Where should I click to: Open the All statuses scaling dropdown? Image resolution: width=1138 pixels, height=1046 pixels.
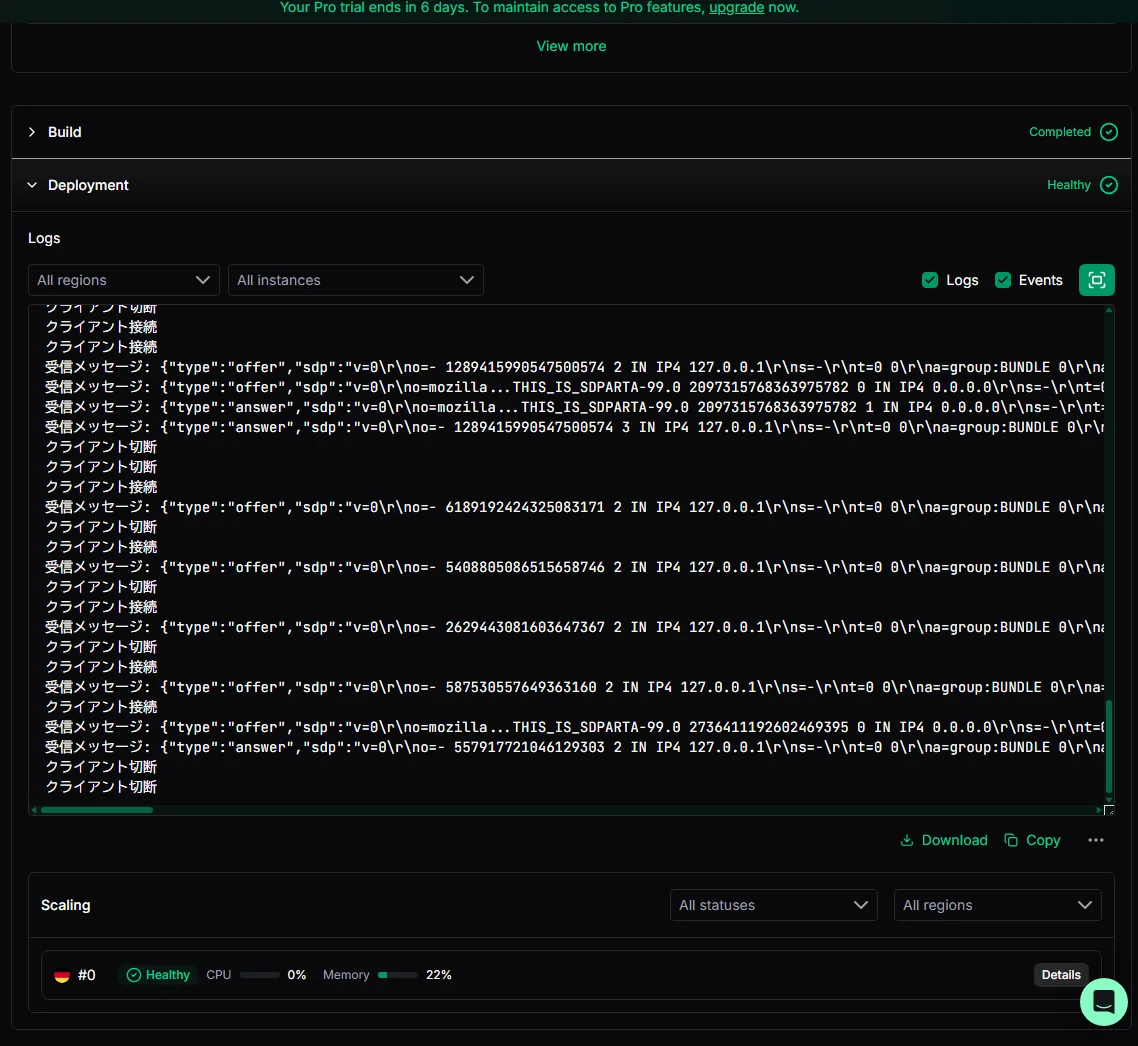point(773,905)
